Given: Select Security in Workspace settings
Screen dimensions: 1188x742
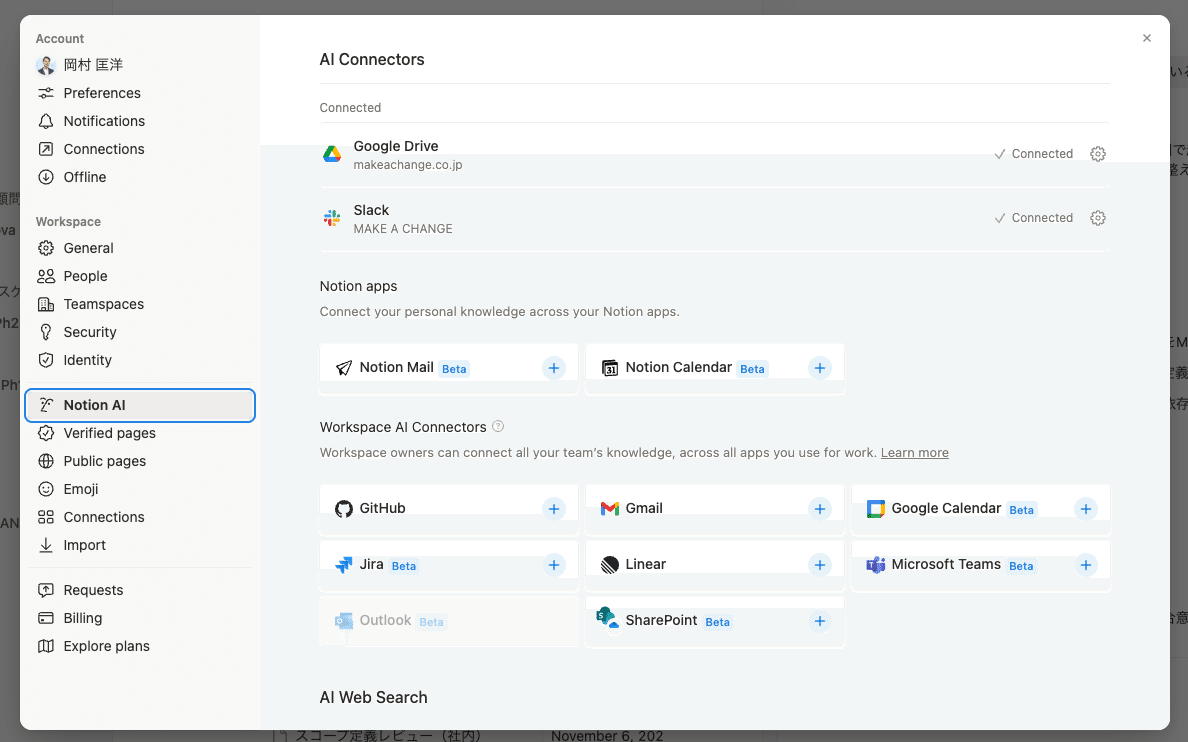Looking at the screenshot, I should [90, 332].
